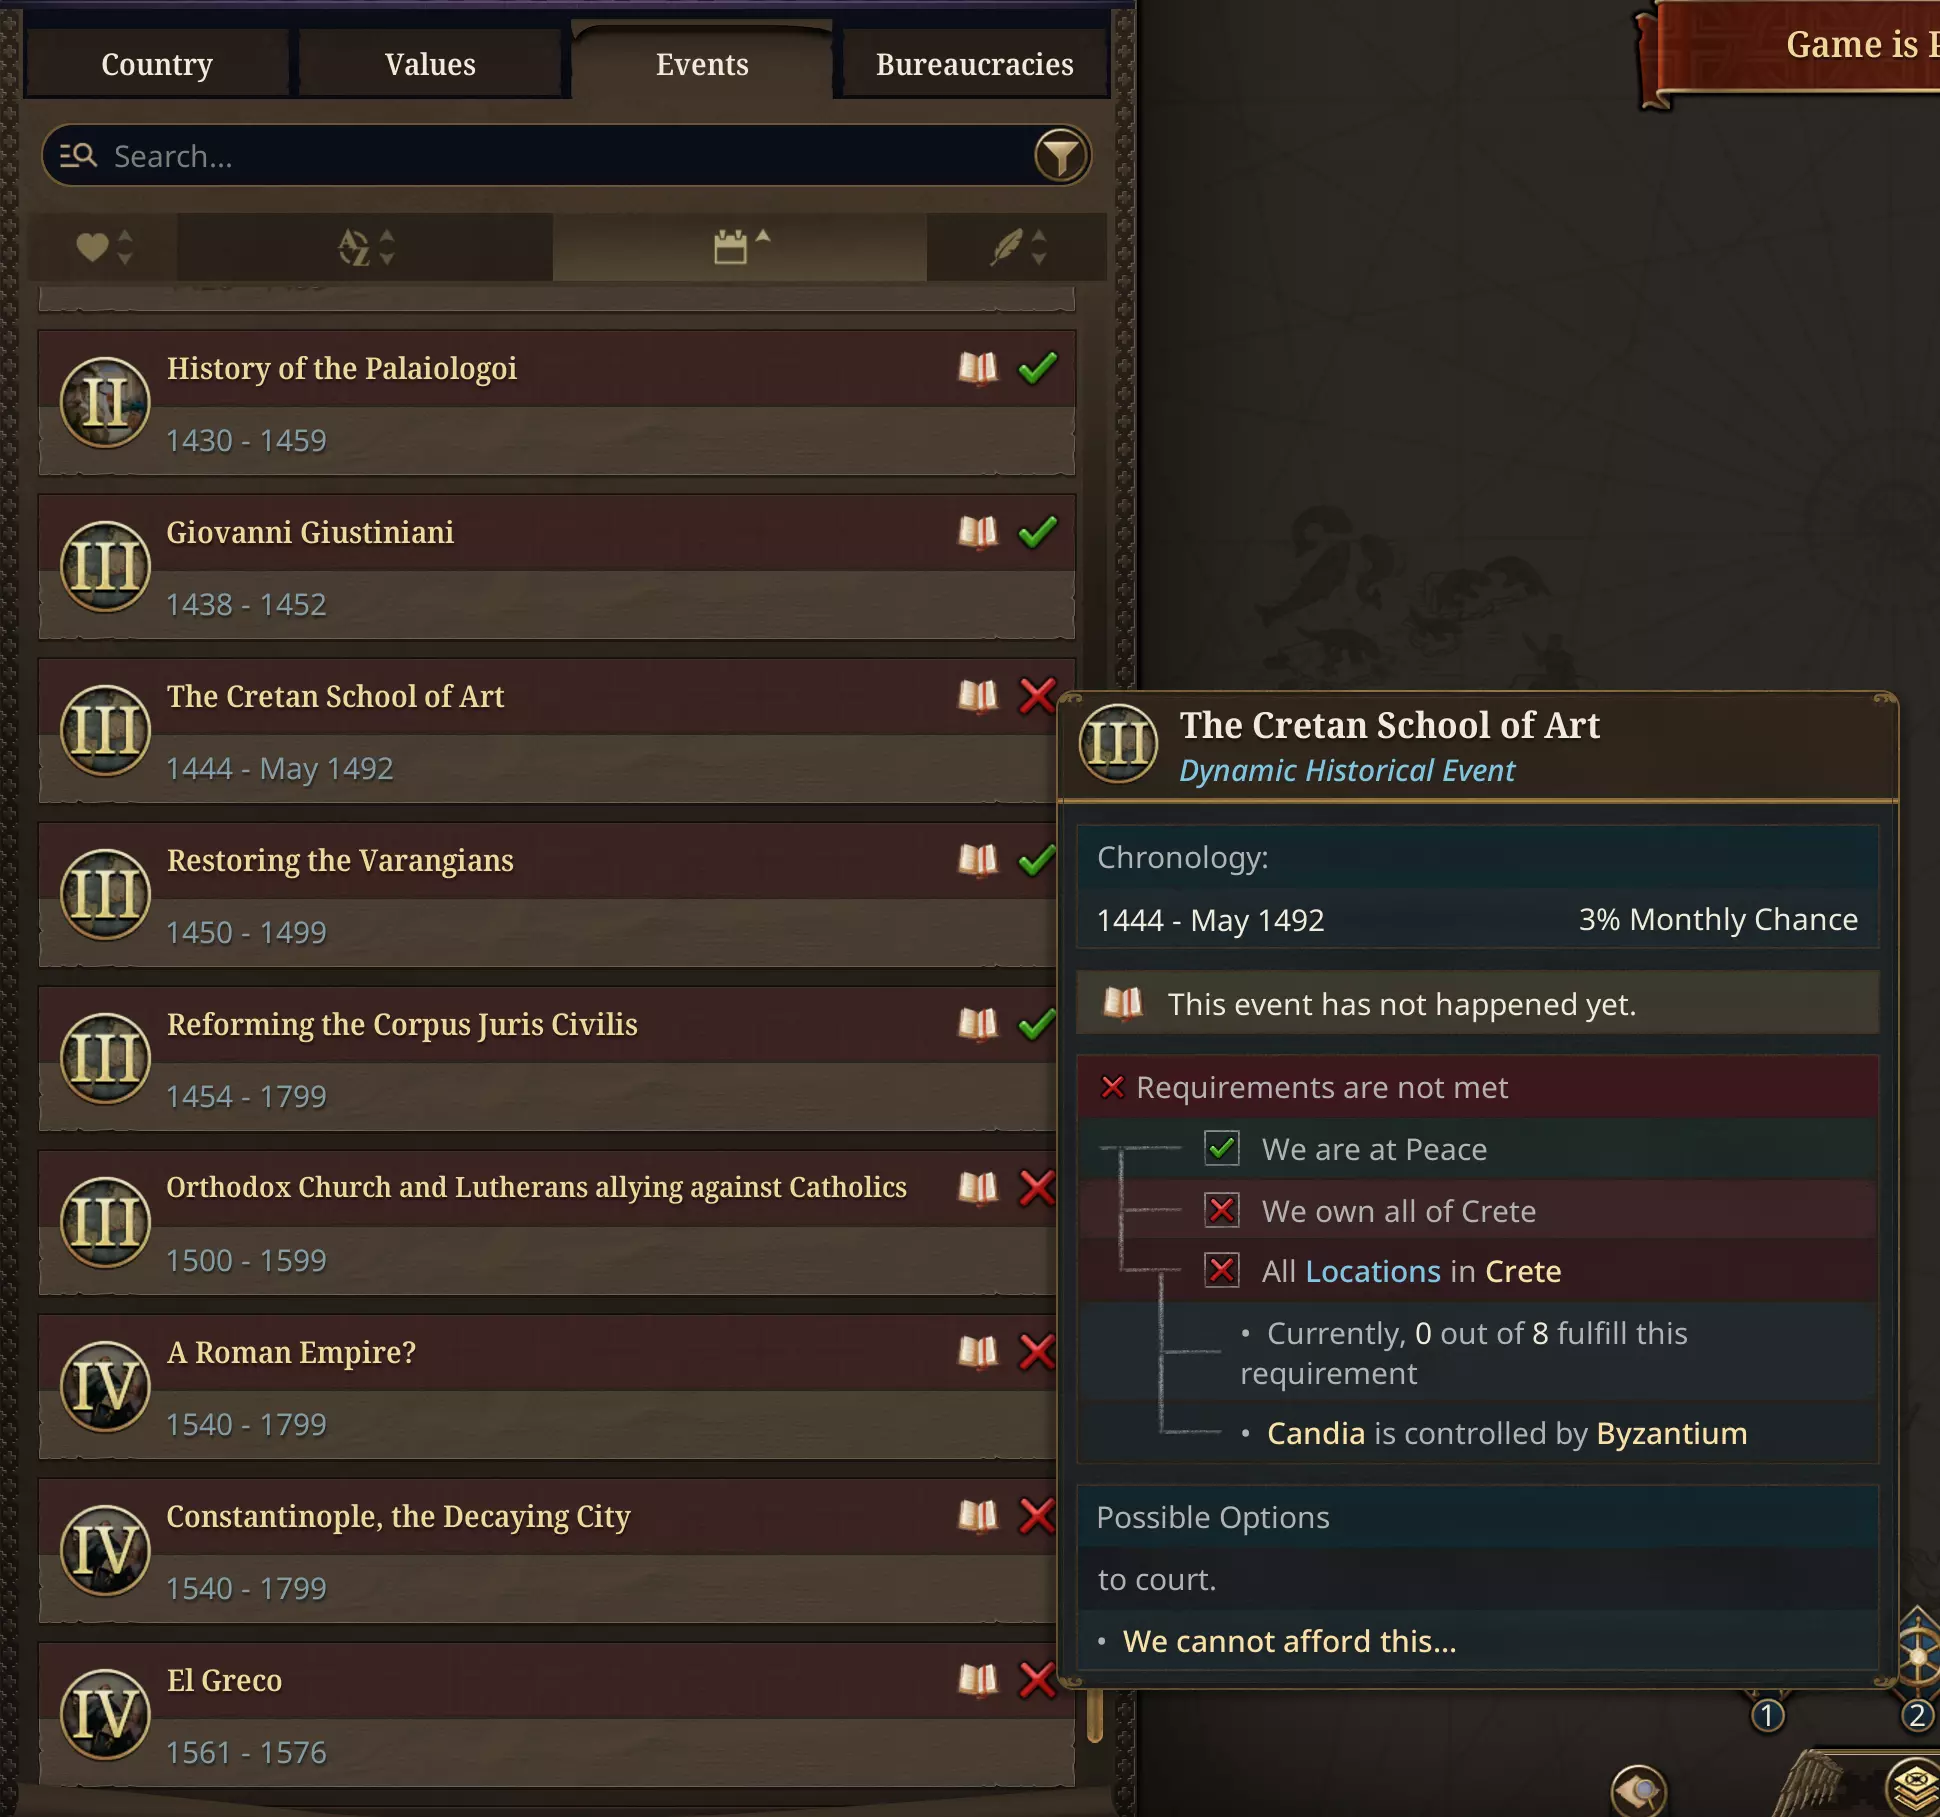Click the eye icon at bottom of map
The height and width of the screenshot is (1817, 1940).
click(x=1639, y=1790)
